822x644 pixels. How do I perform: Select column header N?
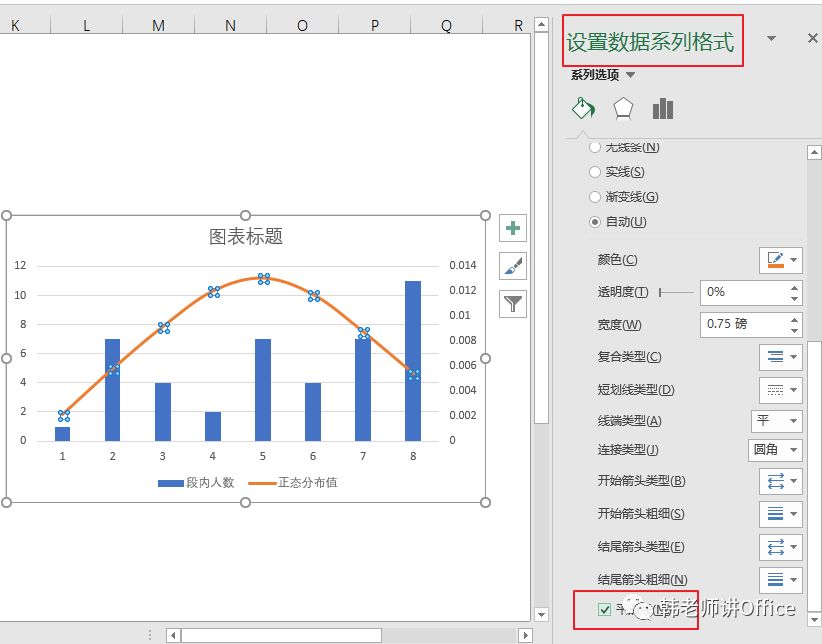pos(230,25)
